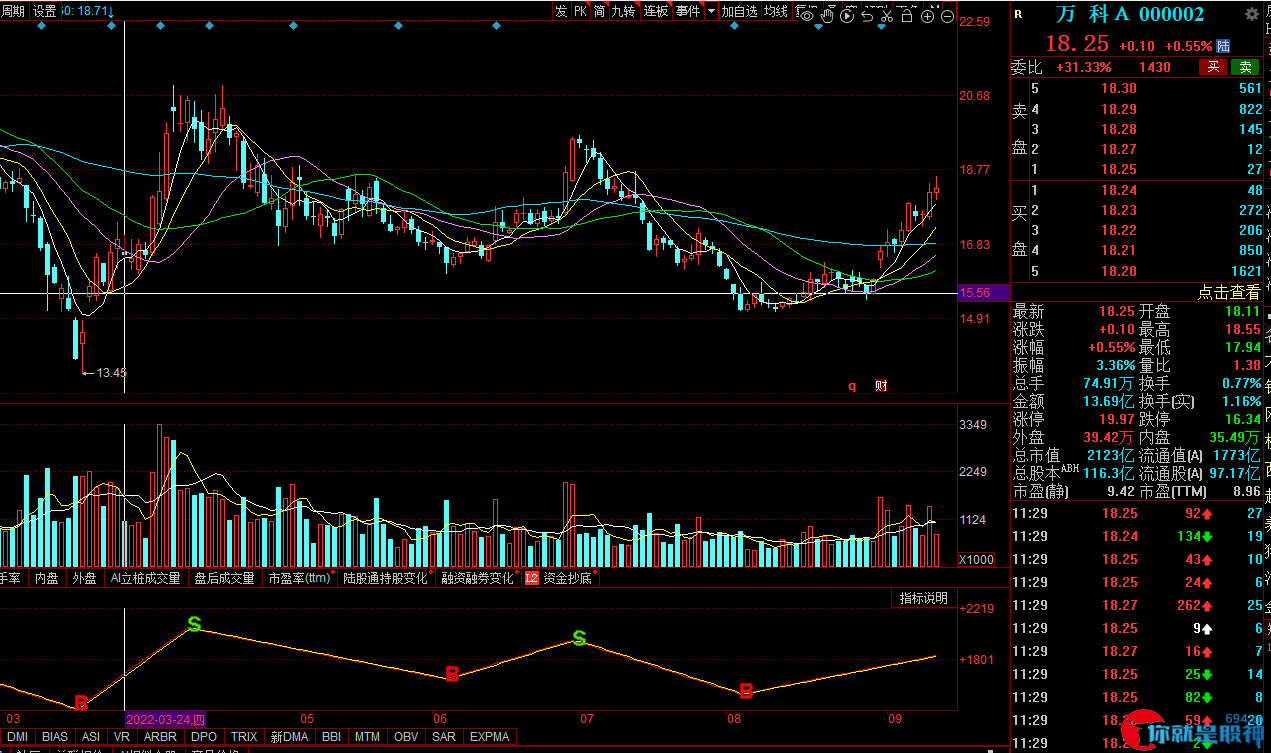This screenshot has width=1271, height=753.
Task: Click sell level 5 price 18.30
Action: [x=1119, y=88]
